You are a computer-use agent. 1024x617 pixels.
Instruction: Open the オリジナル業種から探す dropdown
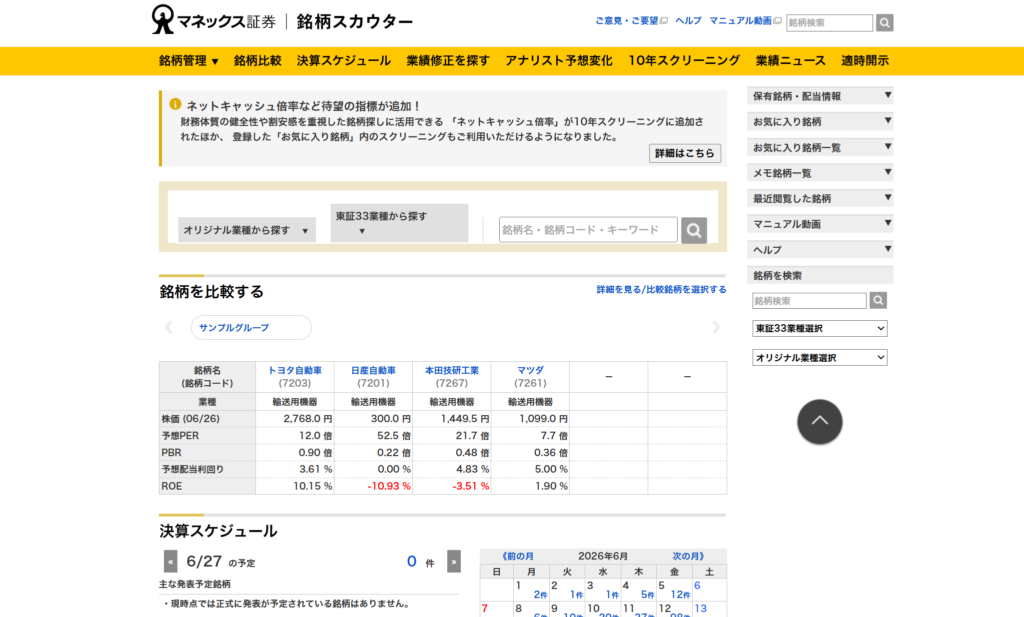pos(247,230)
